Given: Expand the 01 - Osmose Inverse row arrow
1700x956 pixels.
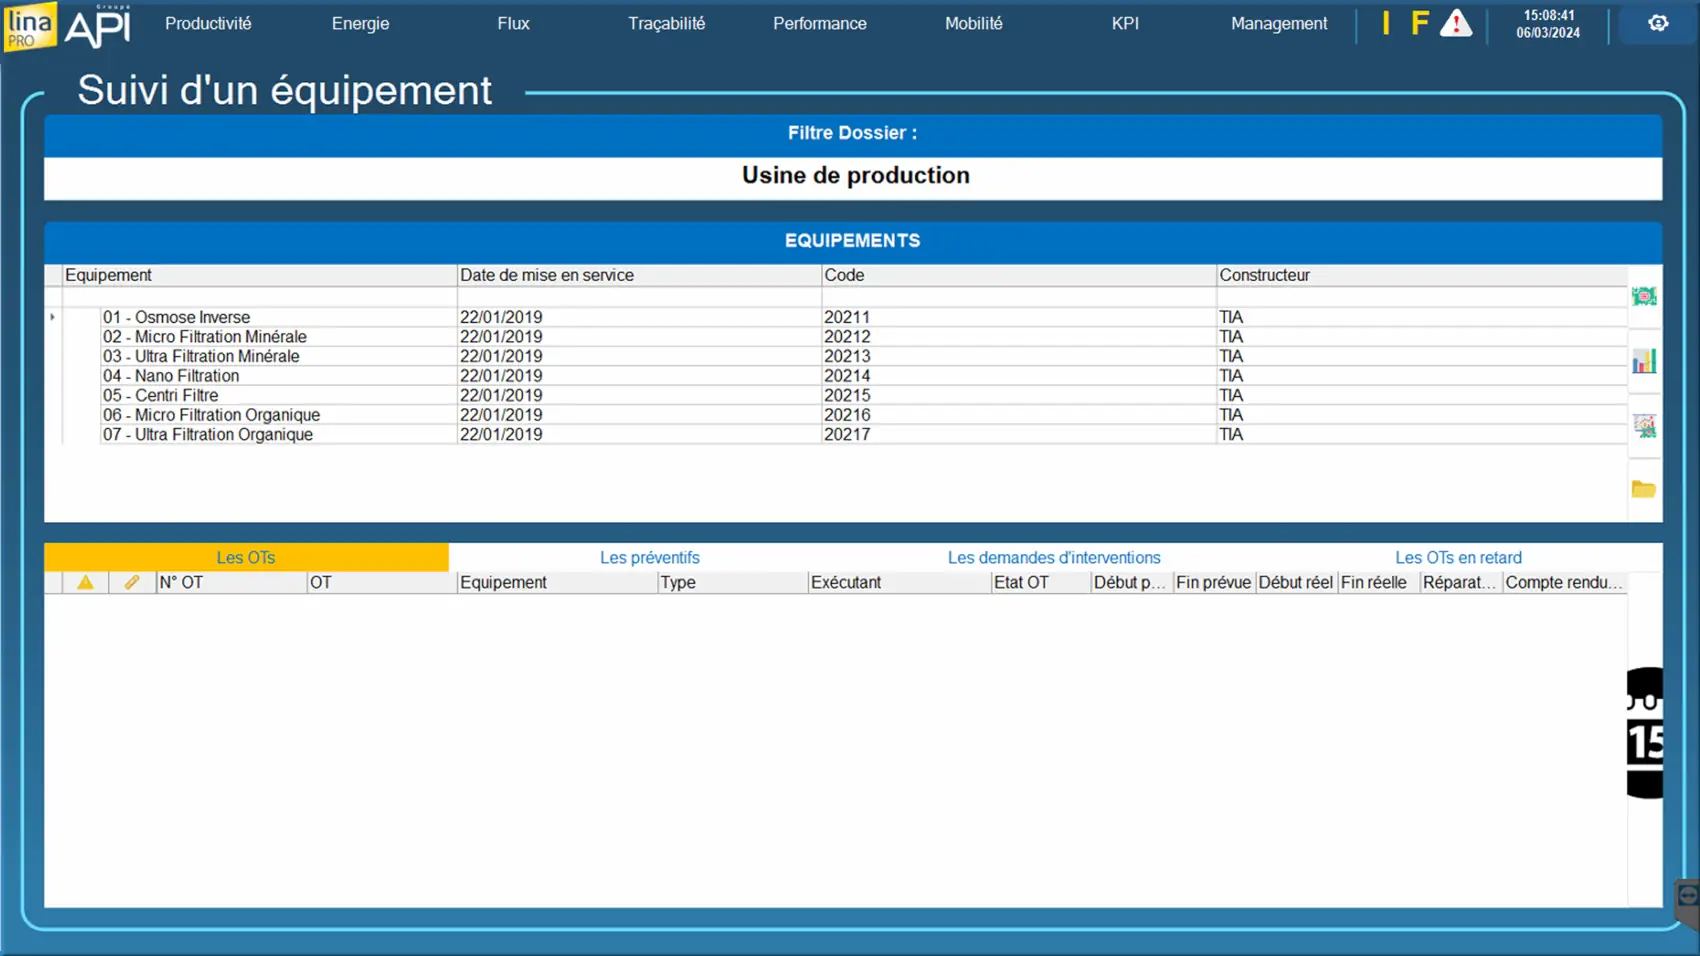Looking at the screenshot, I should click(52, 317).
